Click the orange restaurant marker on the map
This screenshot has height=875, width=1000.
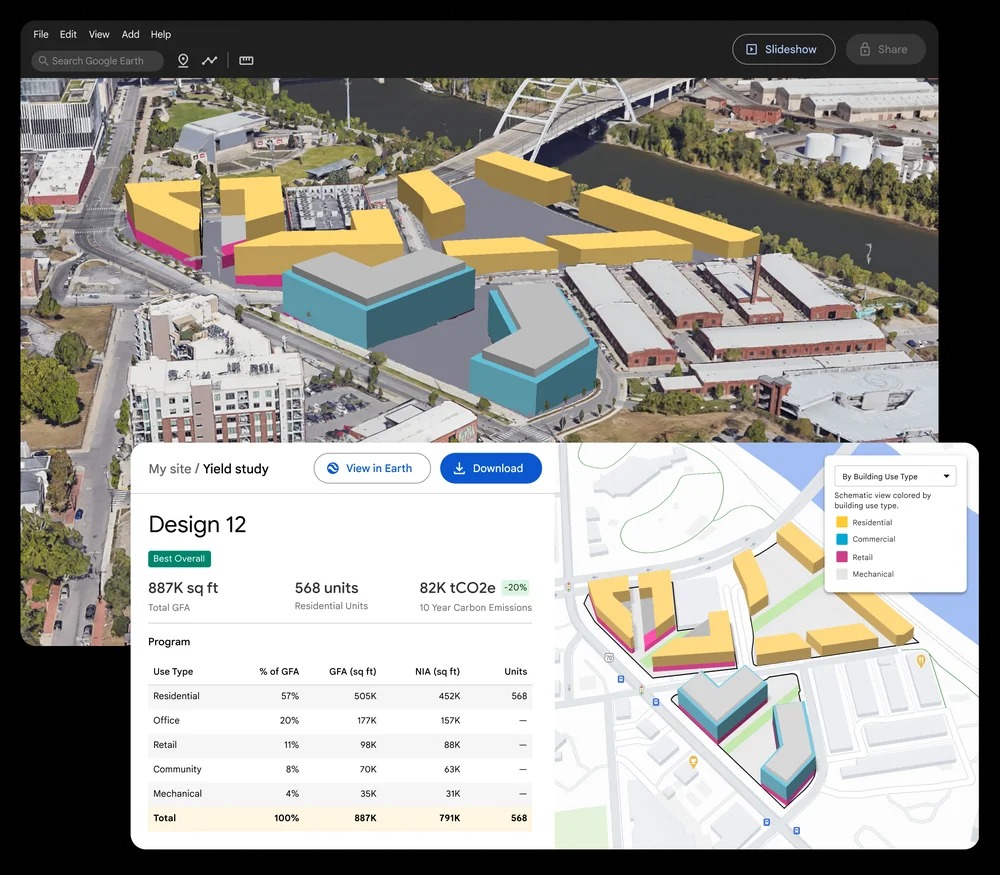[x=920, y=660]
